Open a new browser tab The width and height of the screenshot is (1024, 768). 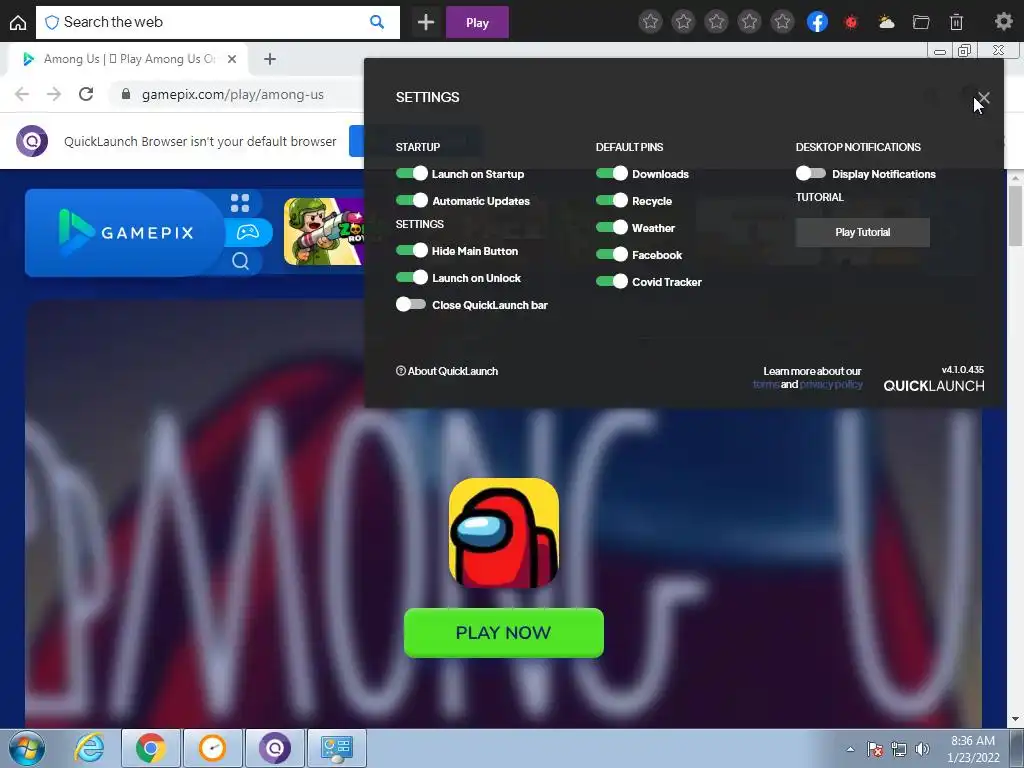[270, 59]
